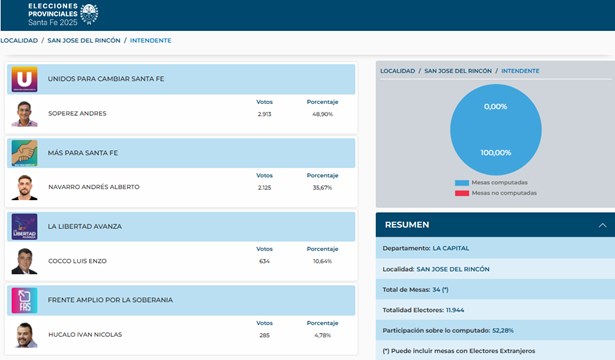Select Intendente in the top breadcrumb

coord(151,40)
